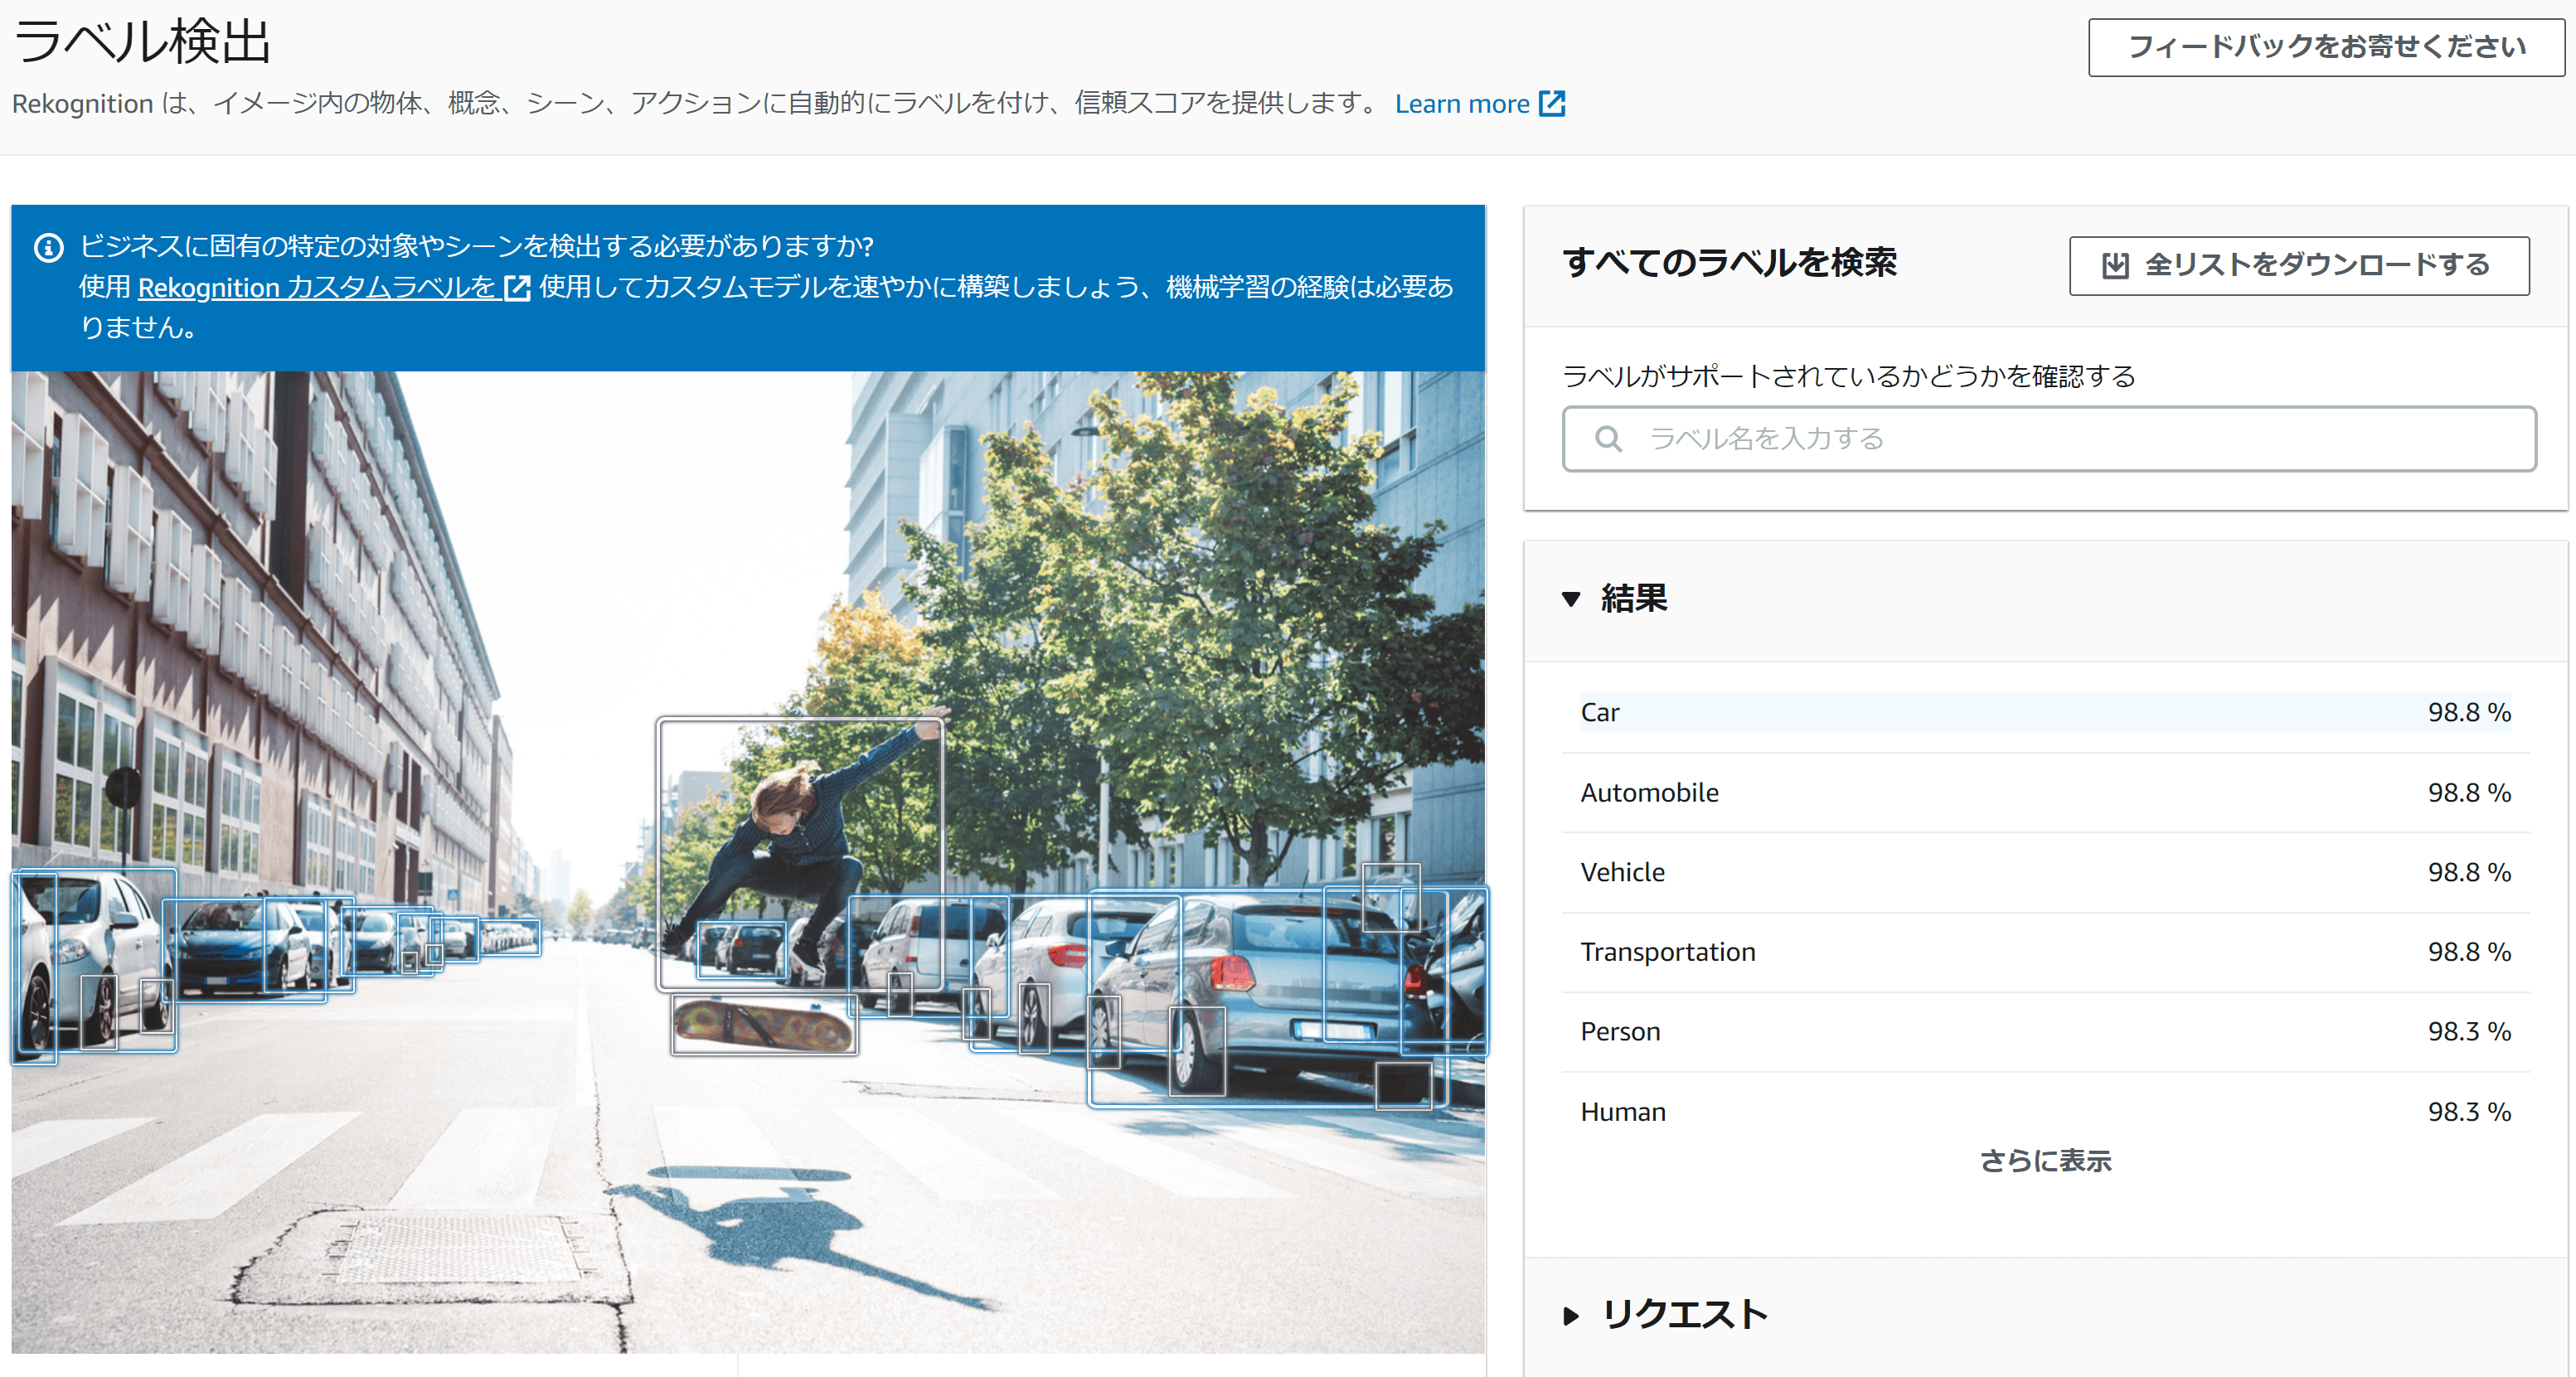Click 全リストをダウンロードする button
Screen dimensions: 2576x1377
[2298, 265]
